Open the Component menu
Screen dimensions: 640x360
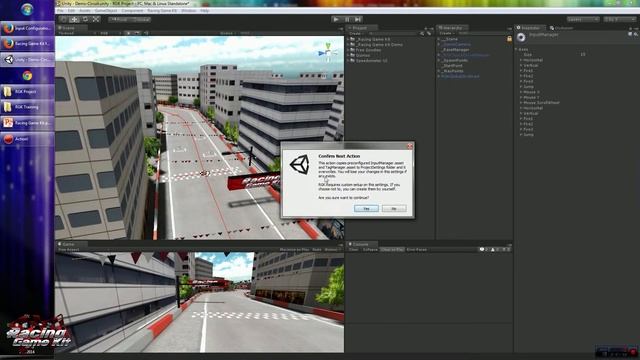[132, 11]
